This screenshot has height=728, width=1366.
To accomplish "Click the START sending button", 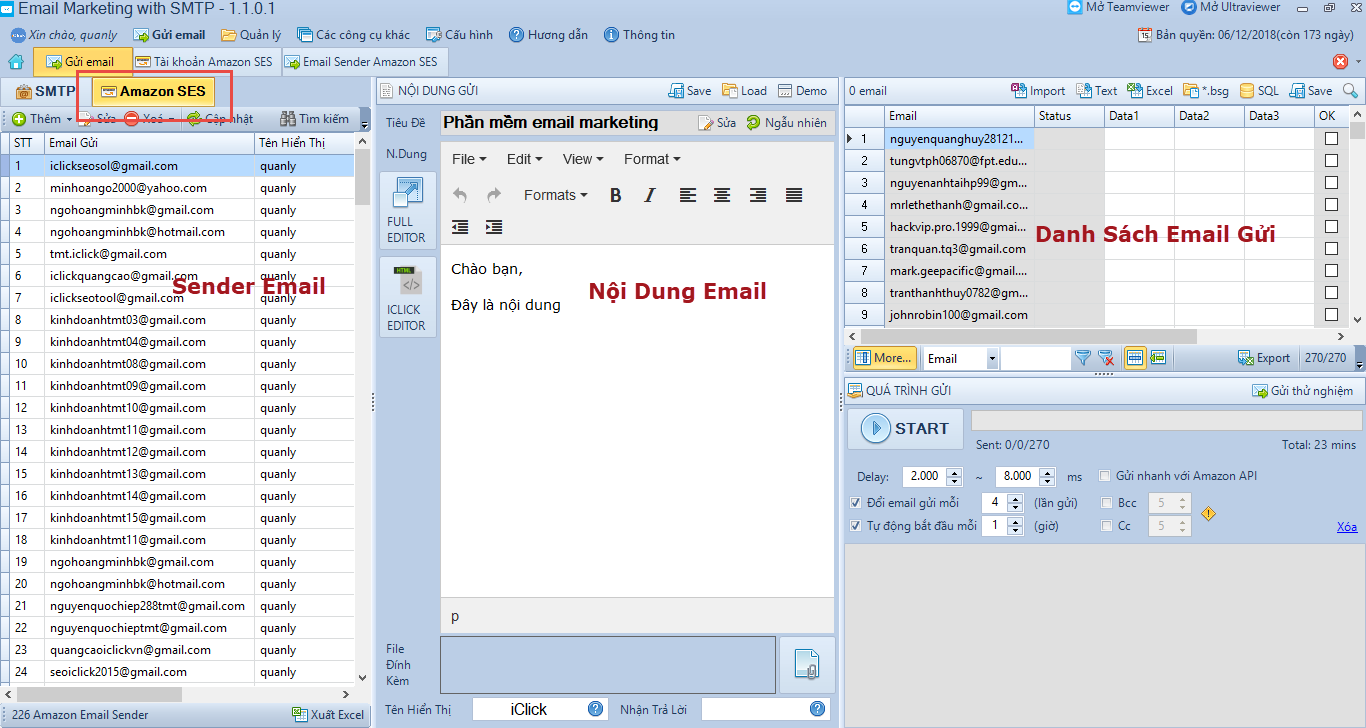I will 906,429.
